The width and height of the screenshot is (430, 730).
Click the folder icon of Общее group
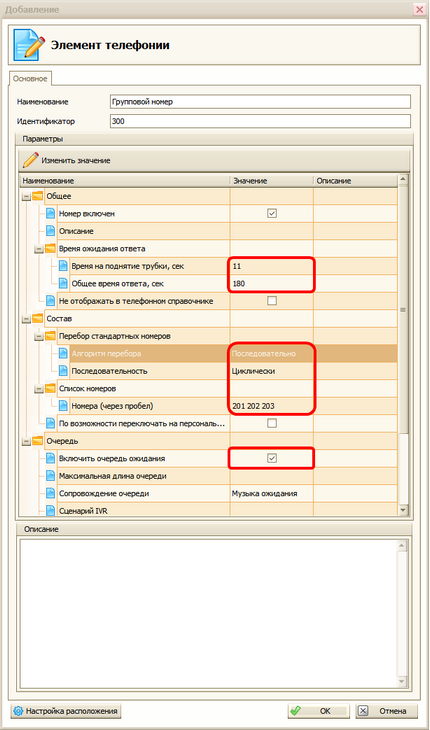tap(37, 196)
